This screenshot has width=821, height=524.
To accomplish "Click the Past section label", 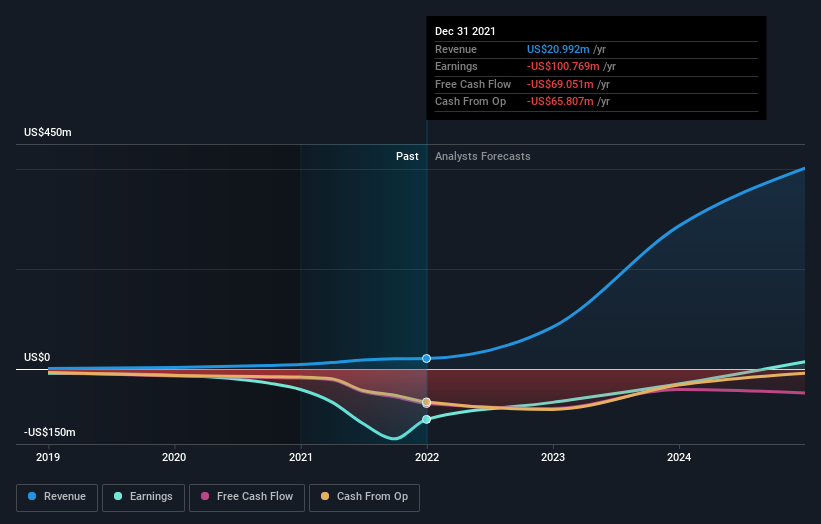I will pyautogui.click(x=407, y=157).
